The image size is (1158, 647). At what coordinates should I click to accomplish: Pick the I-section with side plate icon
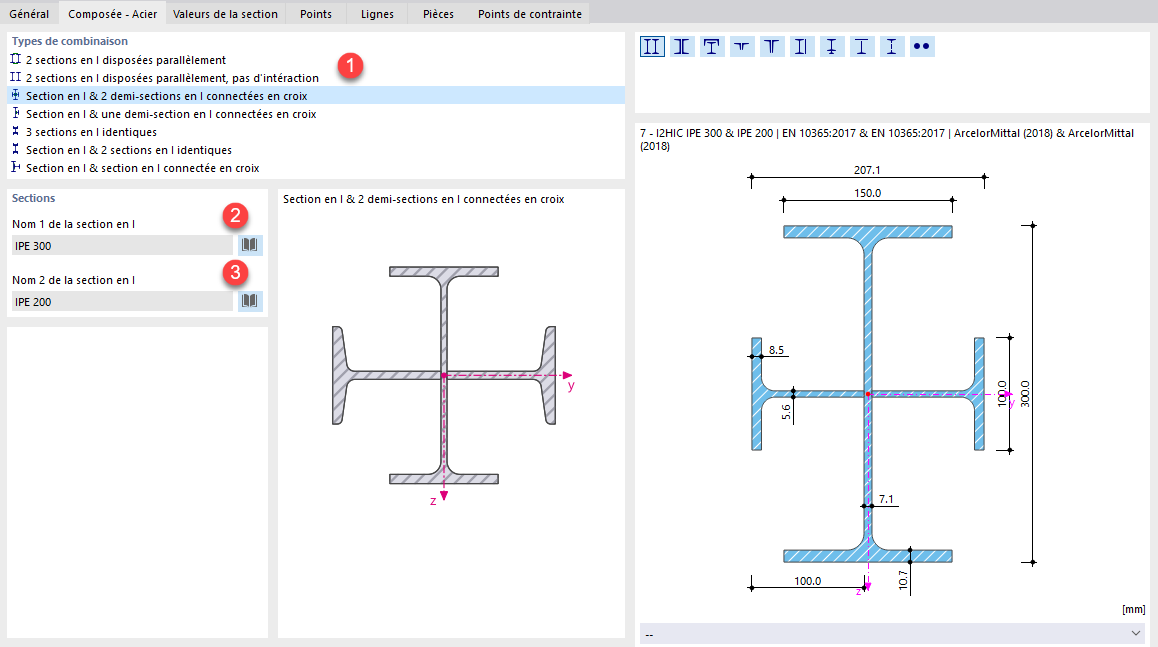click(801, 47)
